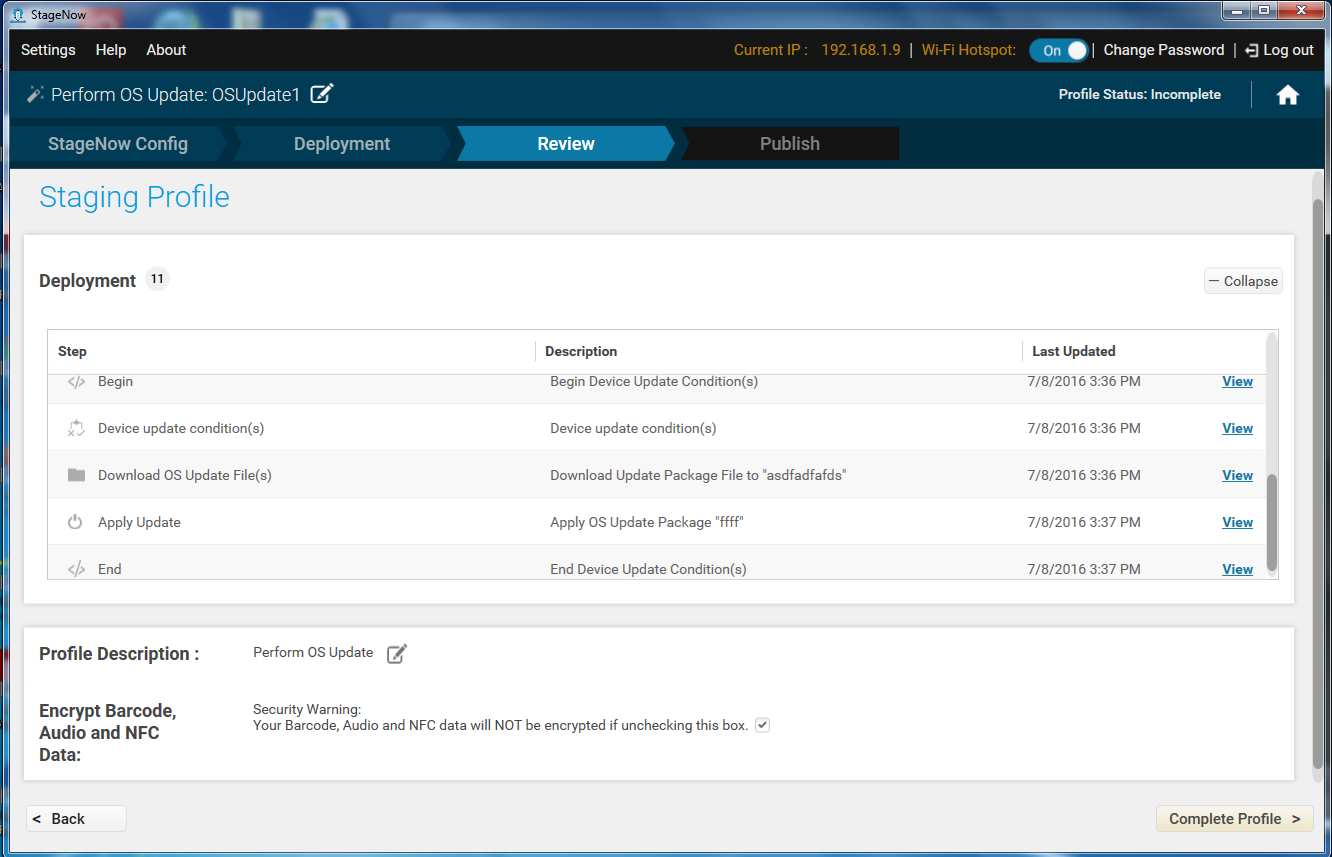Click the code icon in Begin row
The height and width of the screenshot is (857, 1332).
point(76,382)
